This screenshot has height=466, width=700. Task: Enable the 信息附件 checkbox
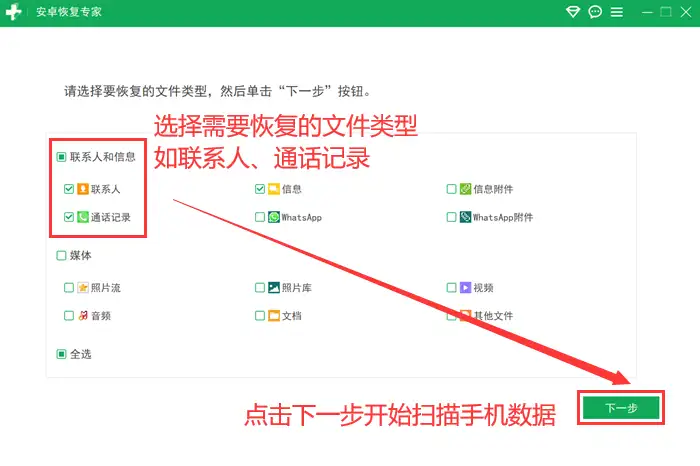[x=451, y=189]
